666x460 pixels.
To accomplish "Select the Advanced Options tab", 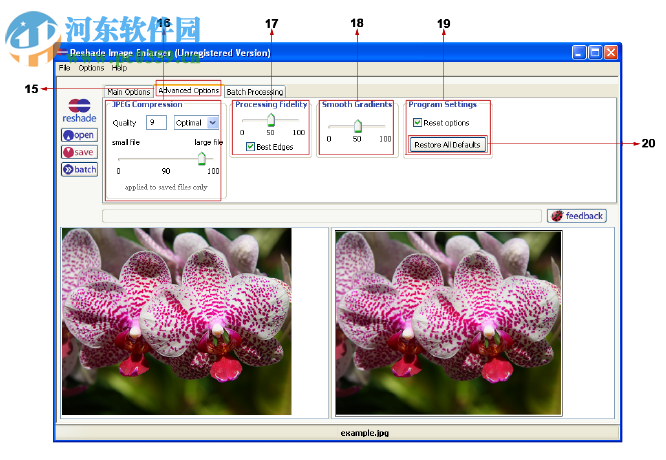I will pyautogui.click(x=189, y=90).
